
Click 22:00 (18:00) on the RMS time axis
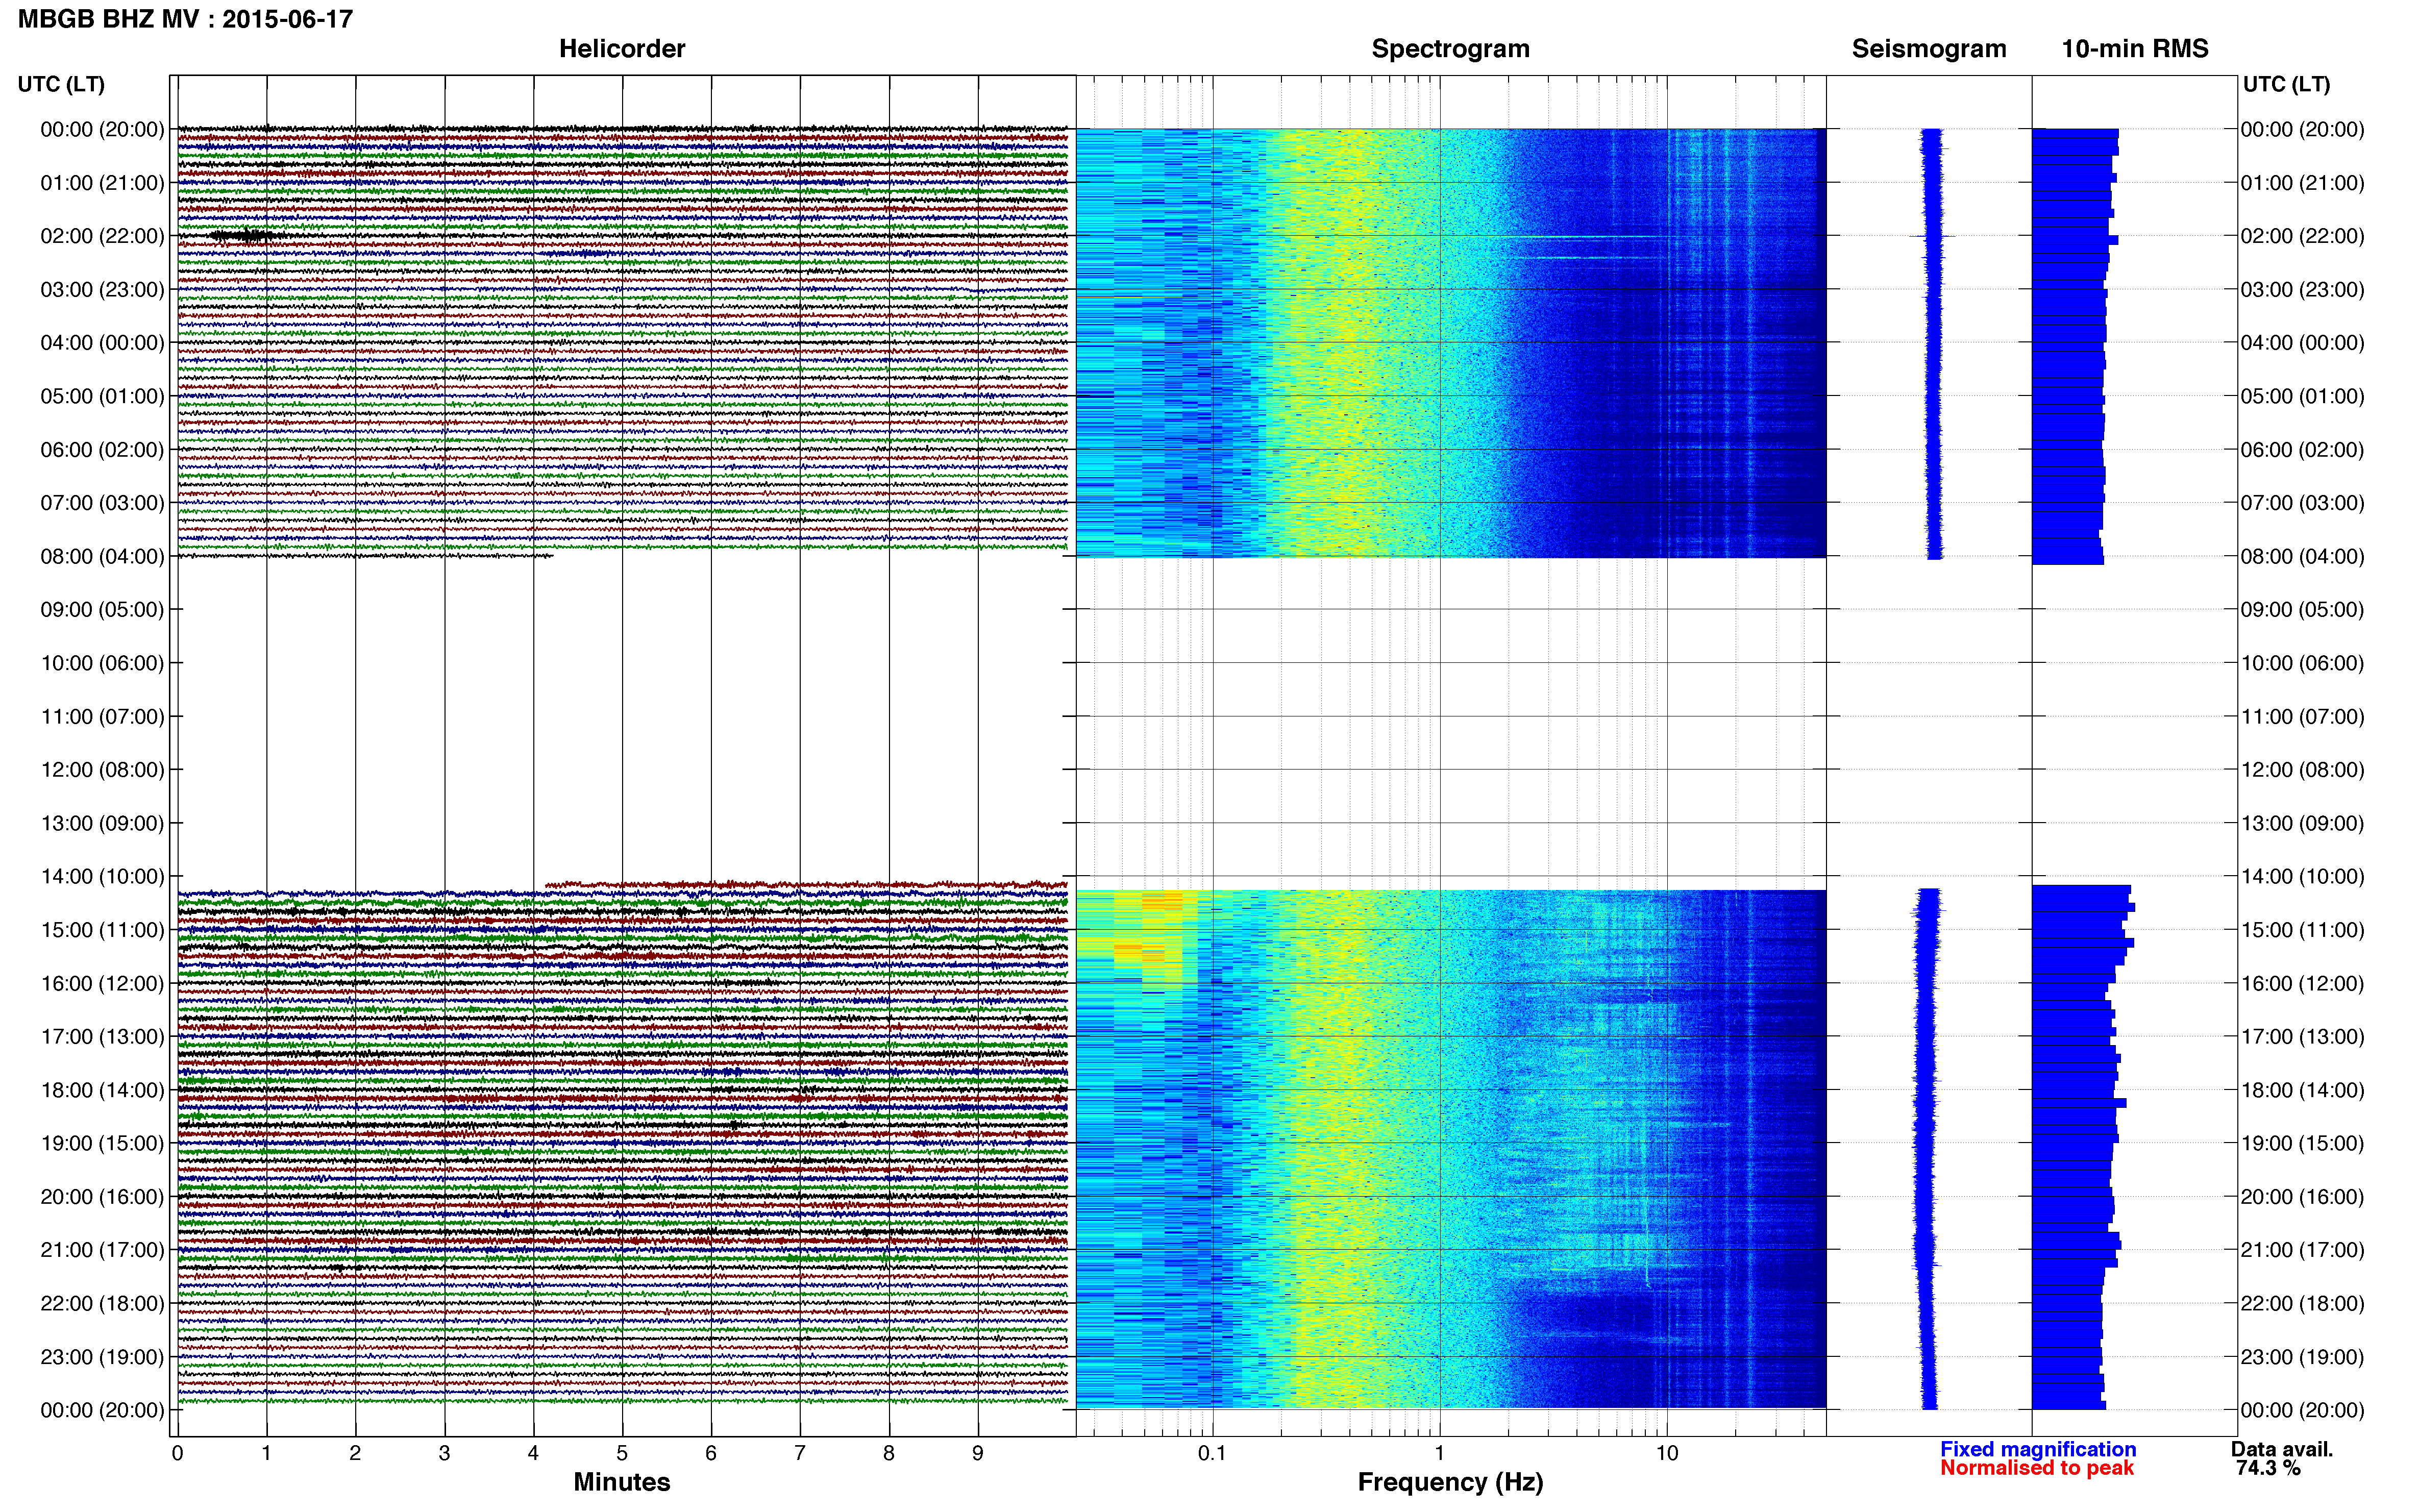2302,1303
